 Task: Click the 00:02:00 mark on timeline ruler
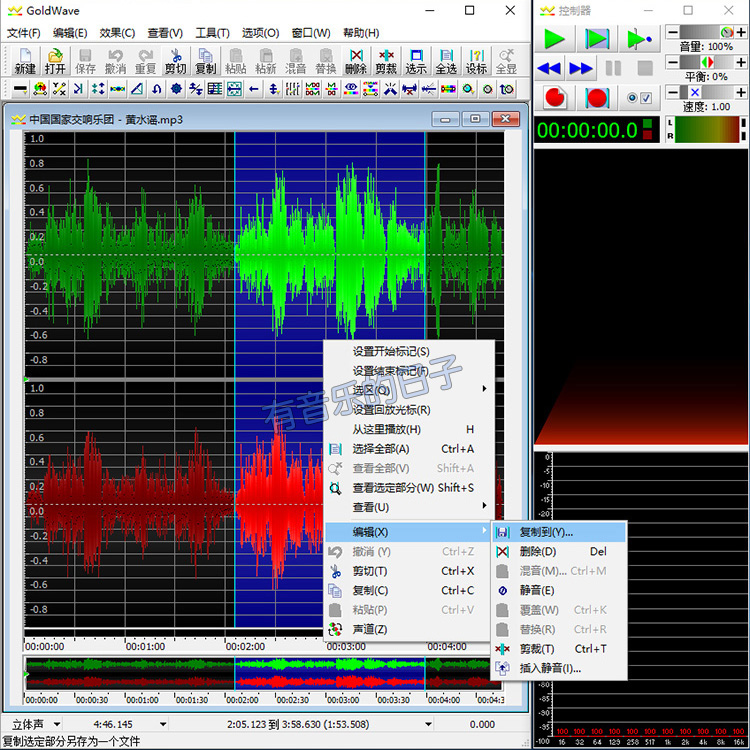pyautogui.click(x=245, y=646)
